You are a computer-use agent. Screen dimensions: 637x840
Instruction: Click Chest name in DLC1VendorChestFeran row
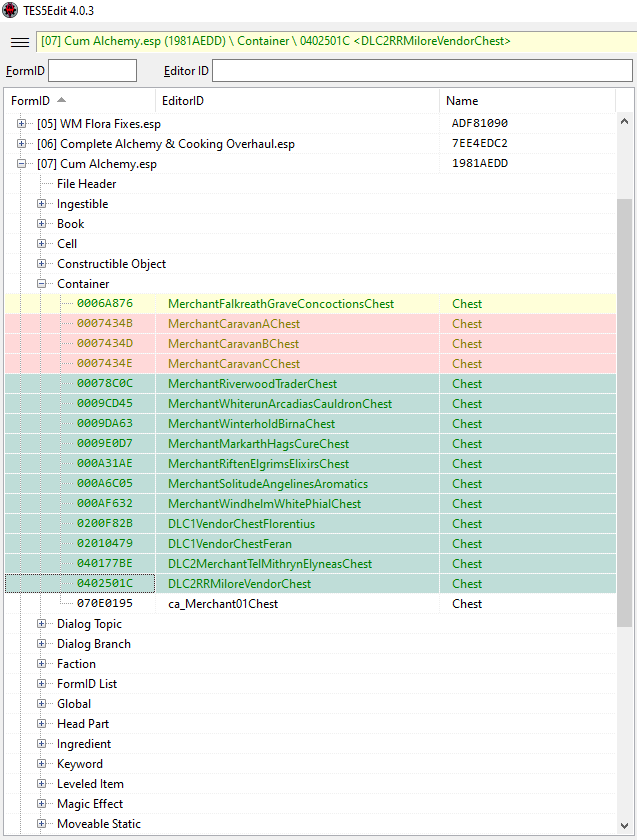click(x=467, y=544)
